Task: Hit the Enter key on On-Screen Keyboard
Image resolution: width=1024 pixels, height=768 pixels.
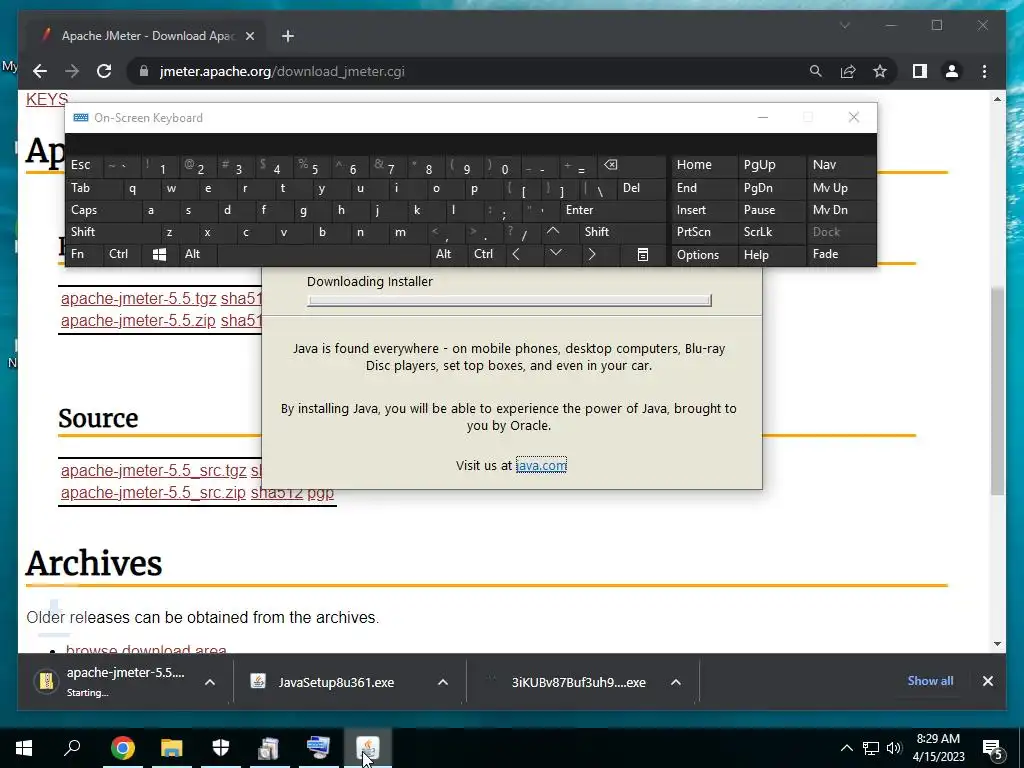Action: pyautogui.click(x=613, y=210)
